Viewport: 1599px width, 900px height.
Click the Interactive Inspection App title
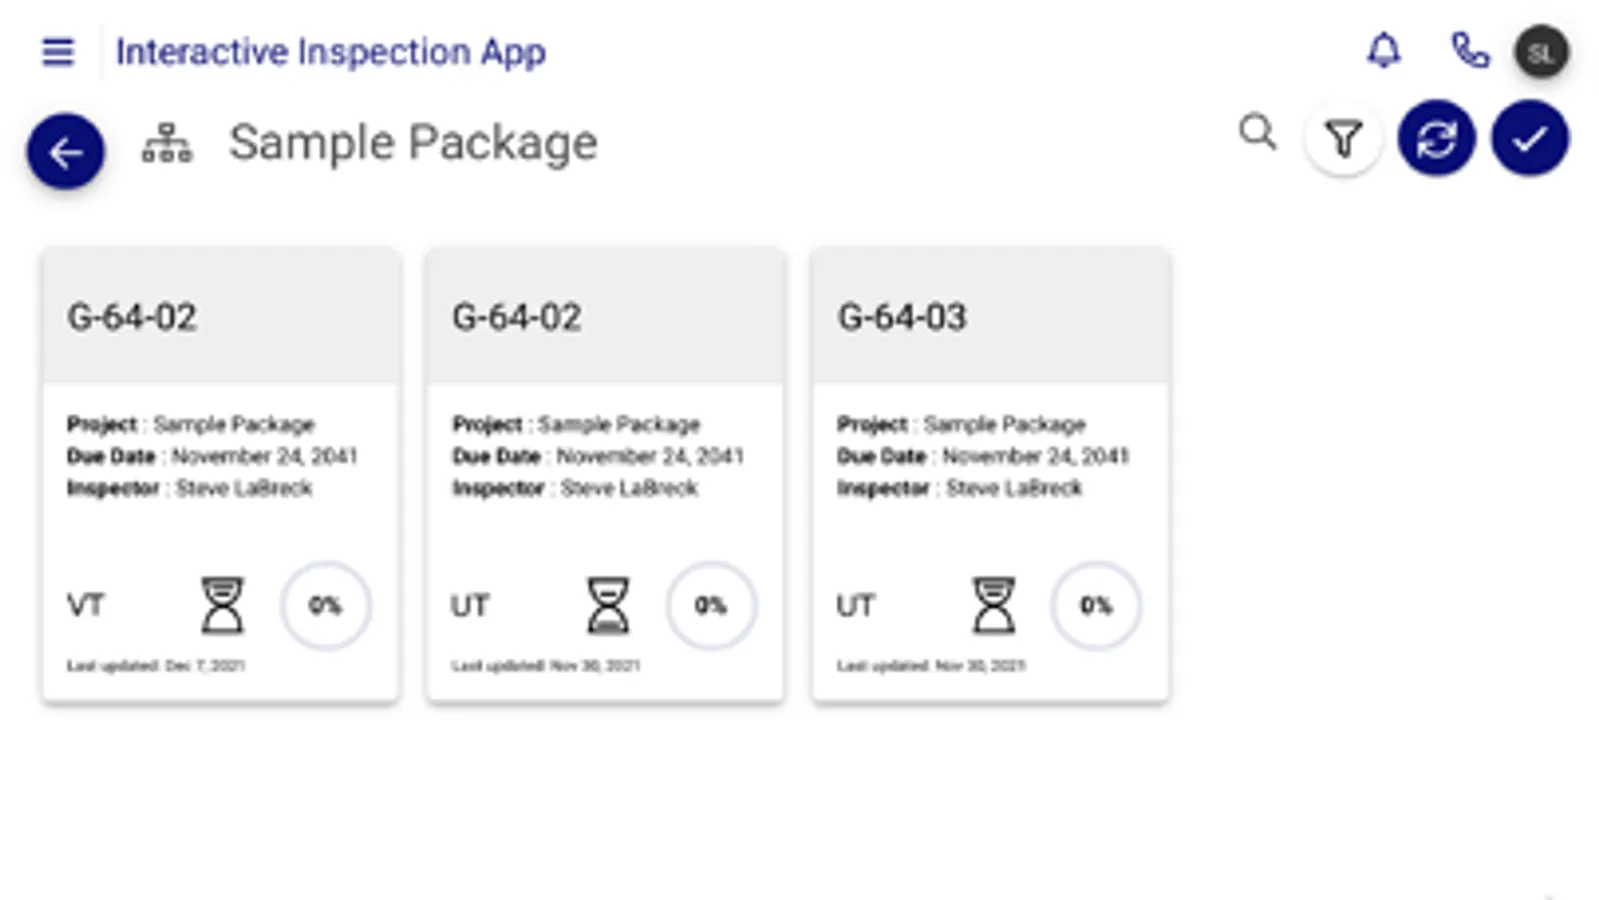point(330,52)
